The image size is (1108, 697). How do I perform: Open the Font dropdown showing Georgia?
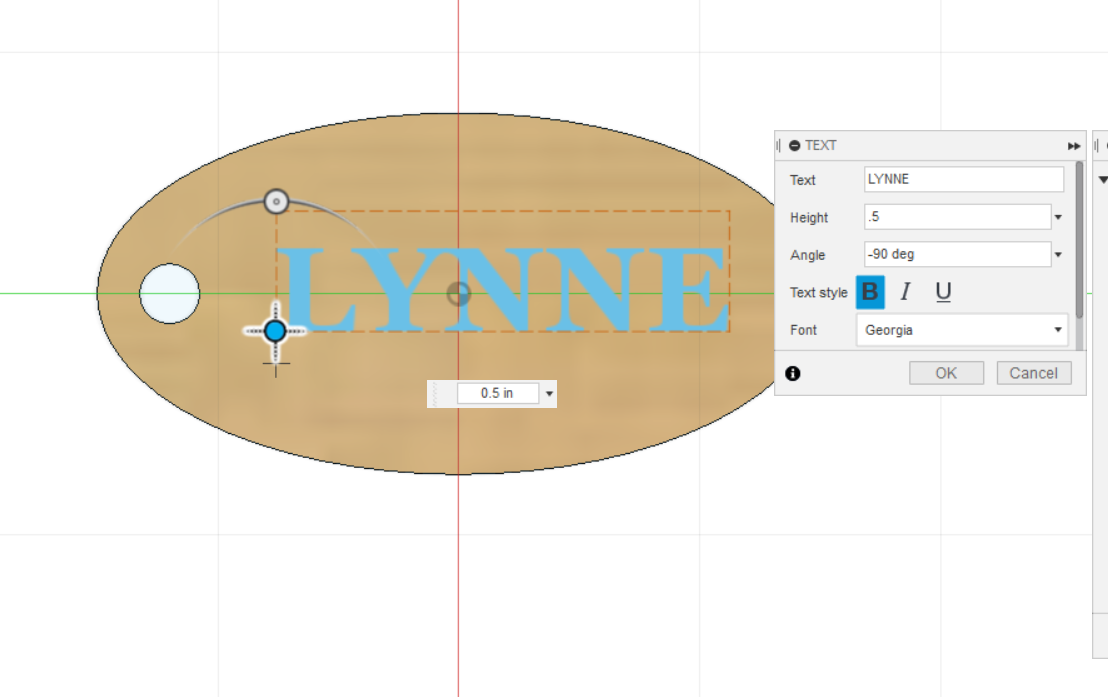(x=962, y=330)
